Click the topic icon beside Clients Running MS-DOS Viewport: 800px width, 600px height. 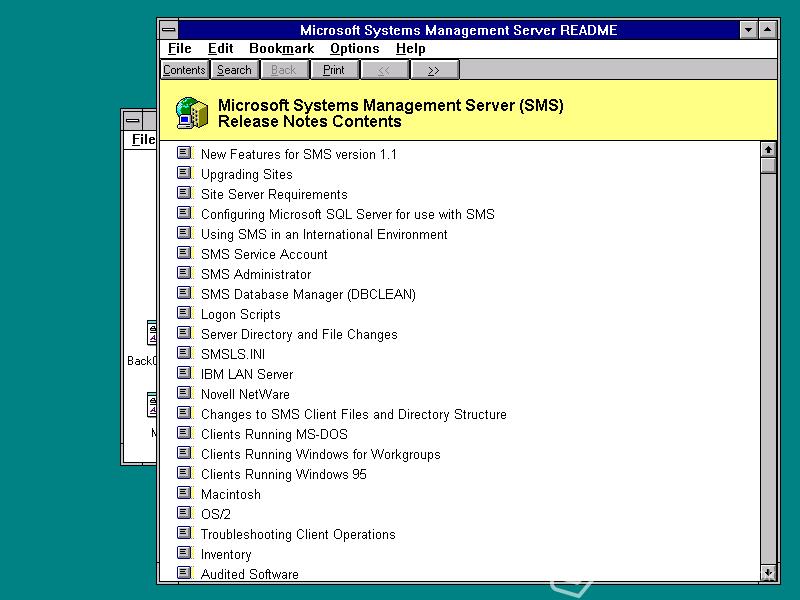[185, 433]
